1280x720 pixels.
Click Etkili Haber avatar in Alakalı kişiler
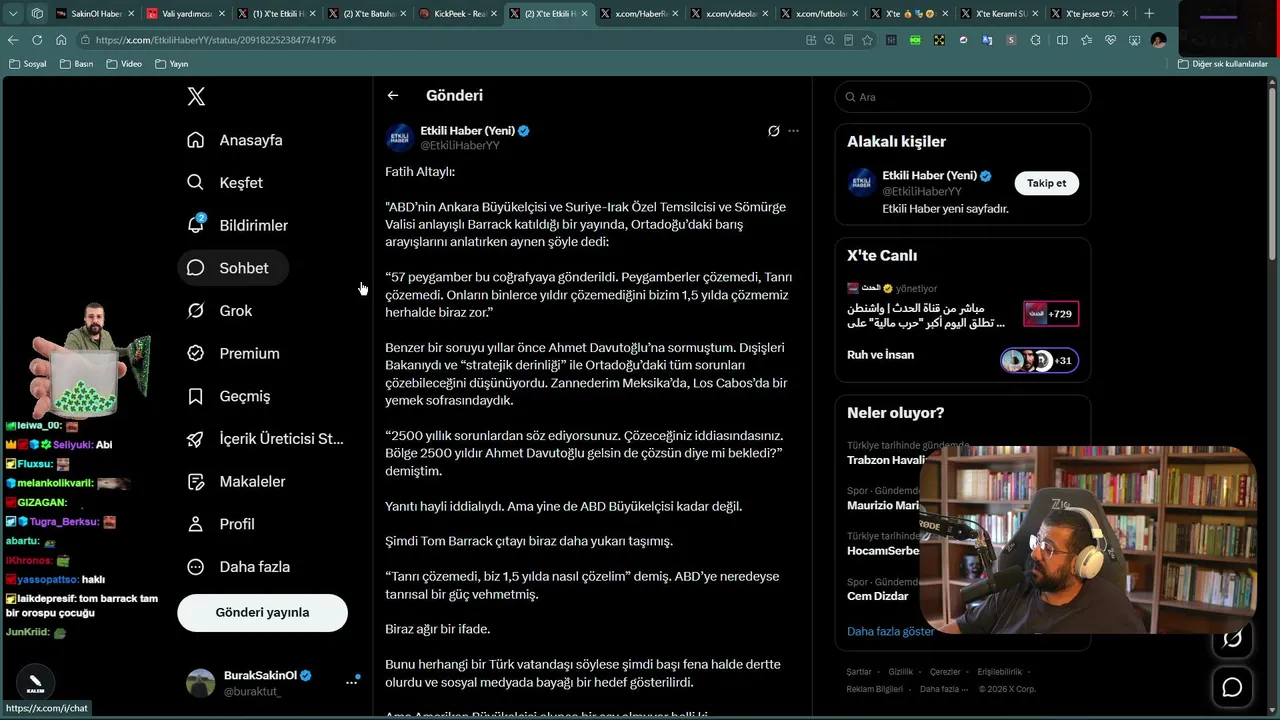(862, 183)
